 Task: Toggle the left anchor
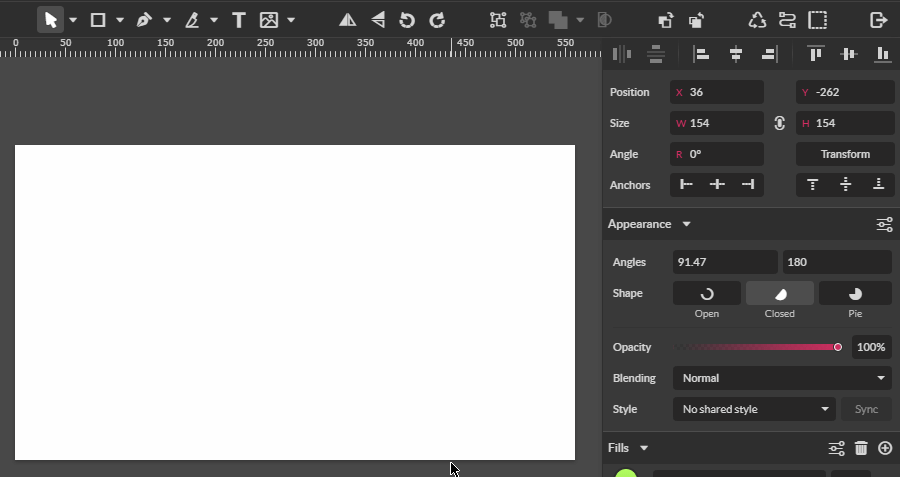pos(686,184)
